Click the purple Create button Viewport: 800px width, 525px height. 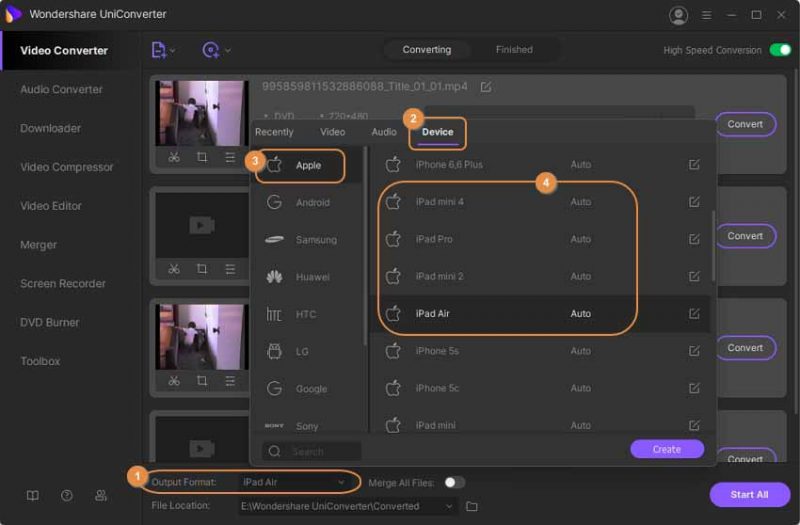point(667,449)
